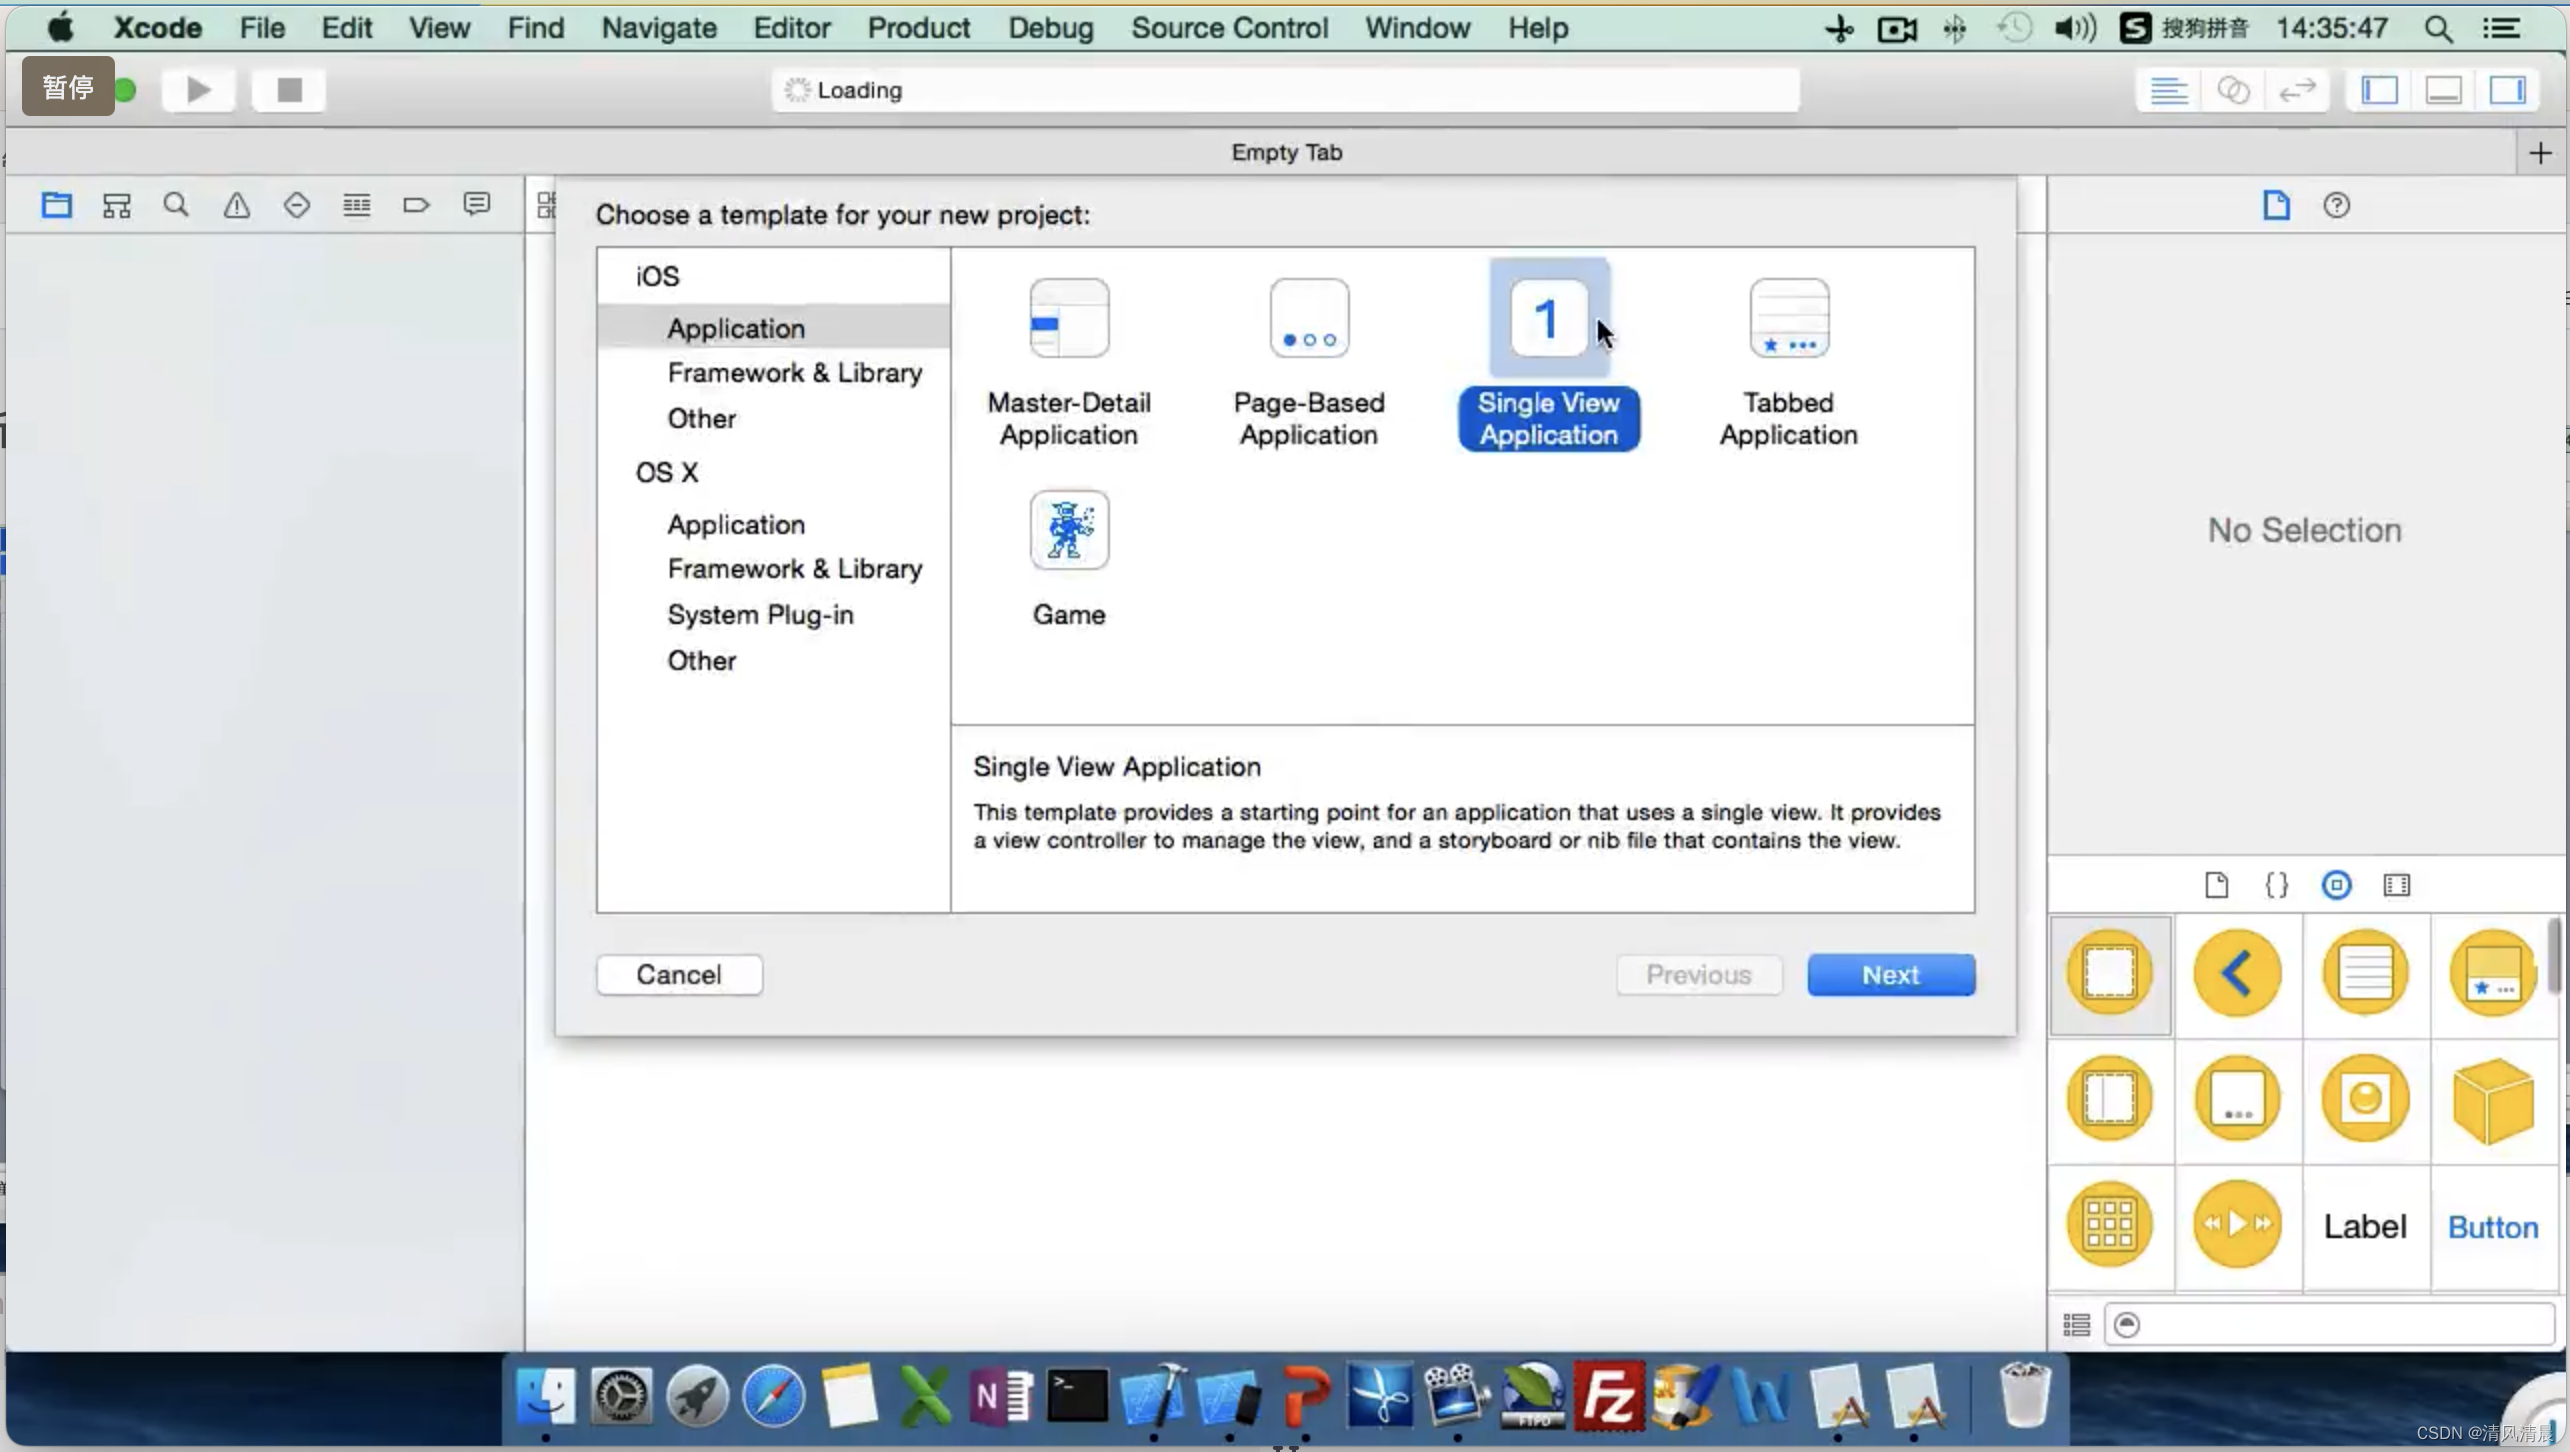Switch to the Version editor
This screenshot has width=2570, height=1452.
(x=2297, y=90)
